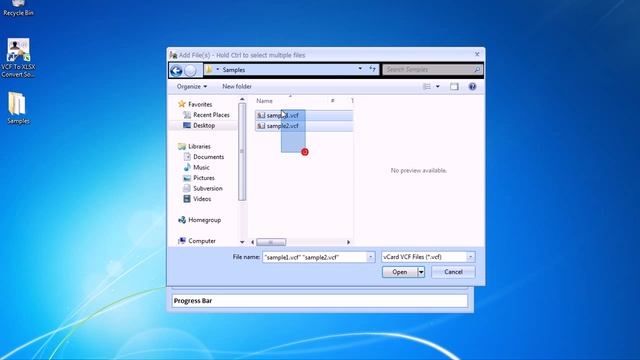Expand the address bar history dropdown
640x360 pixels.
[360, 69]
